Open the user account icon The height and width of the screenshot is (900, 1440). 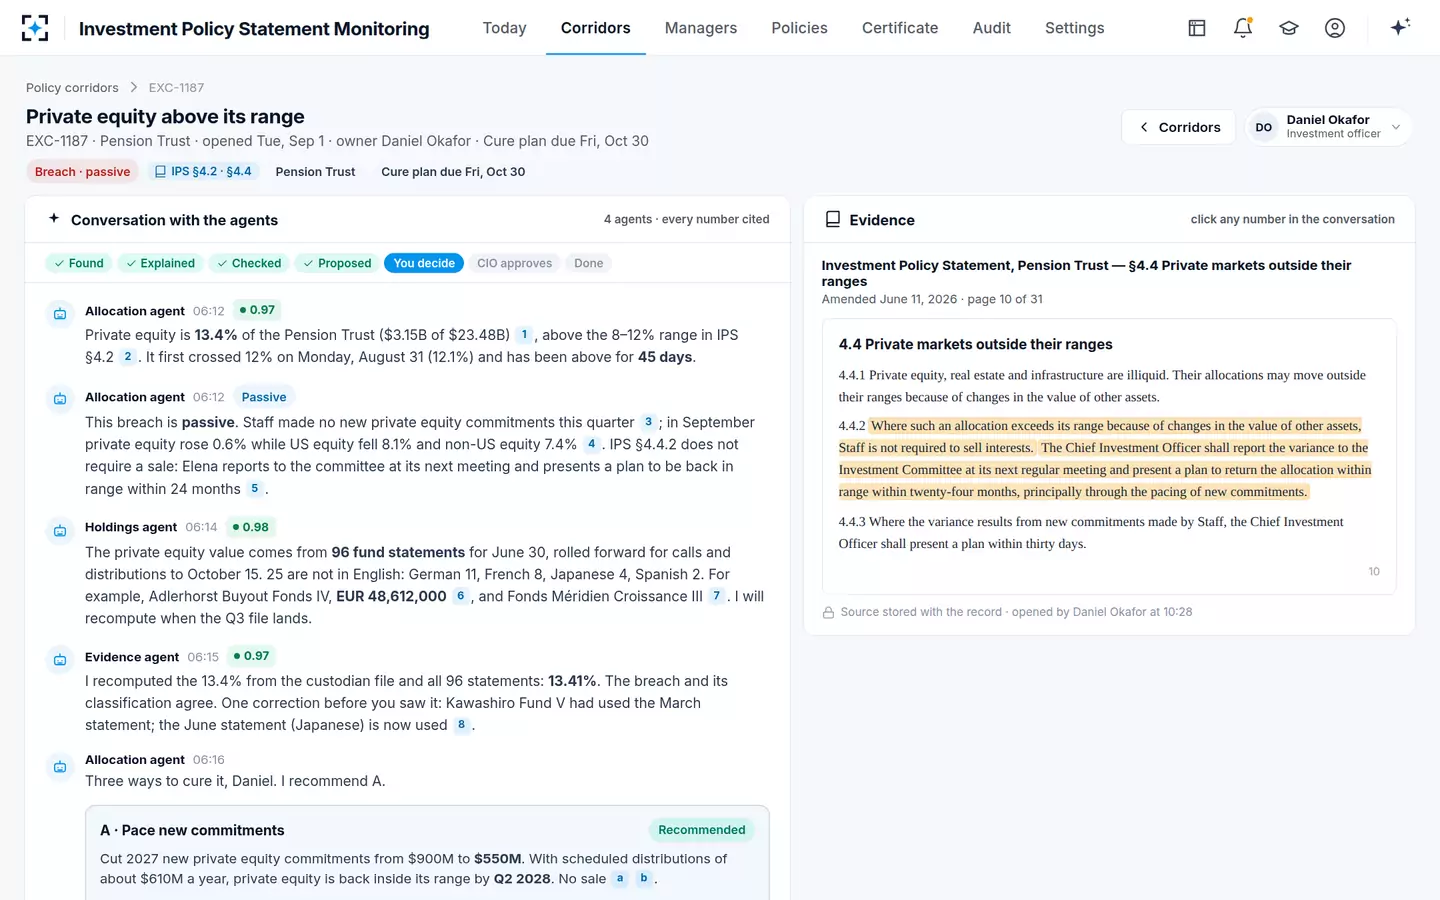(x=1335, y=28)
